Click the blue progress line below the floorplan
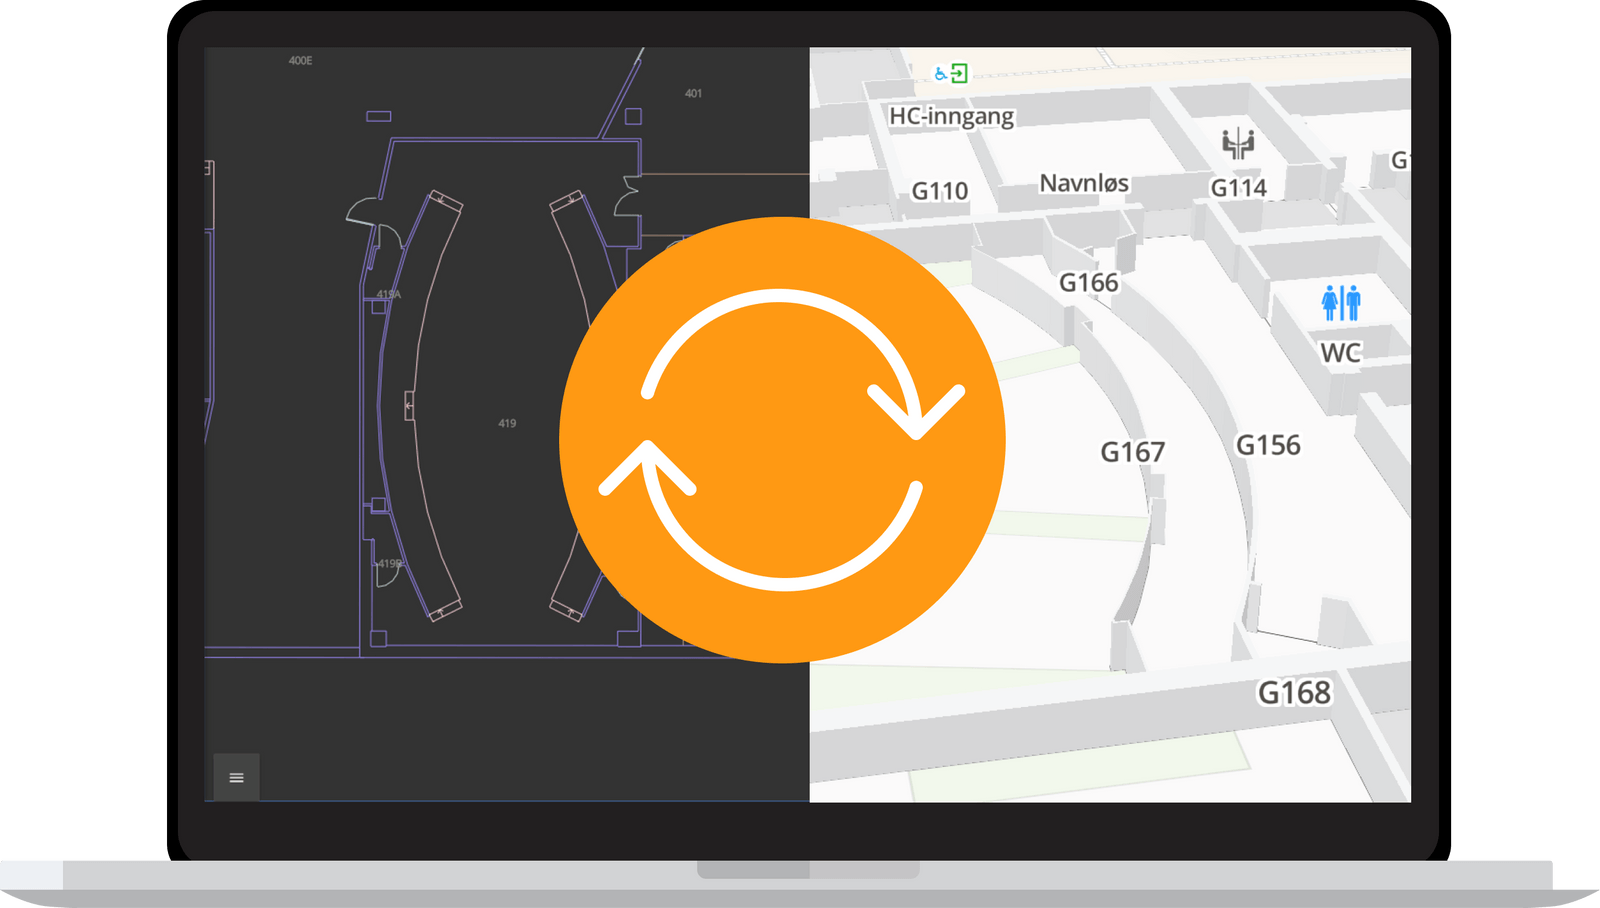This screenshot has height=908, width=1600. 500,800
